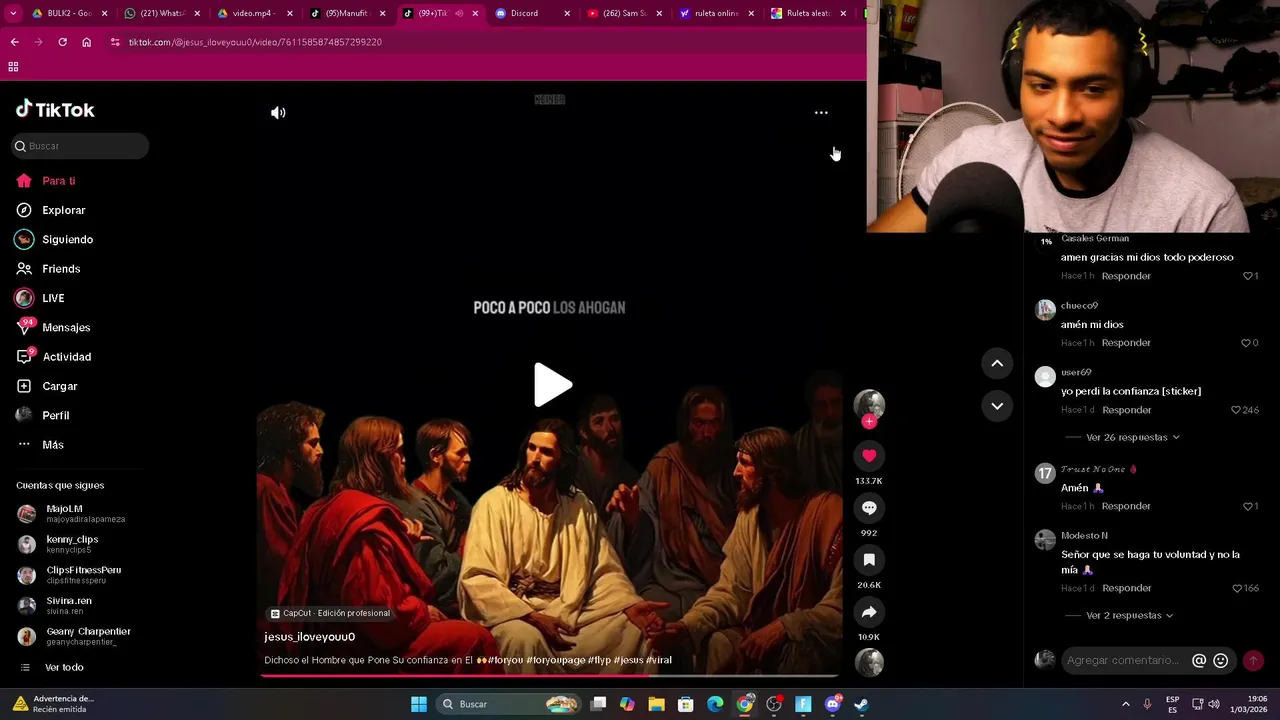Click the TikTok logo
Image resolution: width=1280 pixels, height=720 pixels.
[55, 110]
